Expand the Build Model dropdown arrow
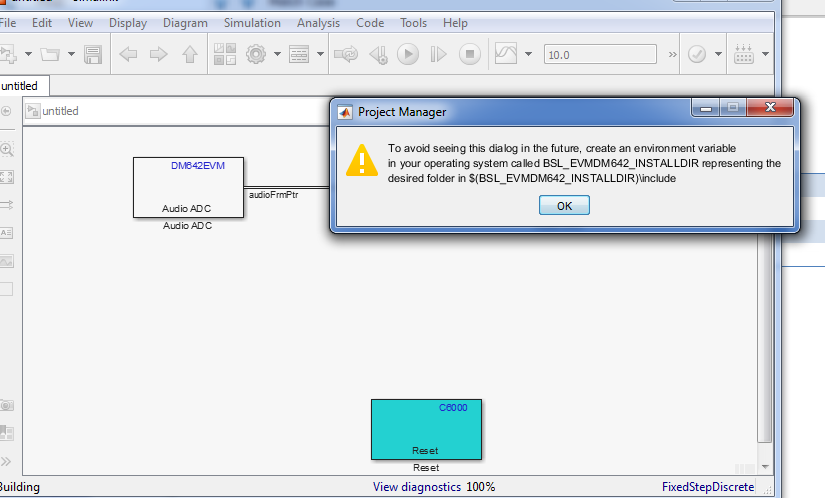The height and width of the screenshot is (498, 825). [766, 54]
